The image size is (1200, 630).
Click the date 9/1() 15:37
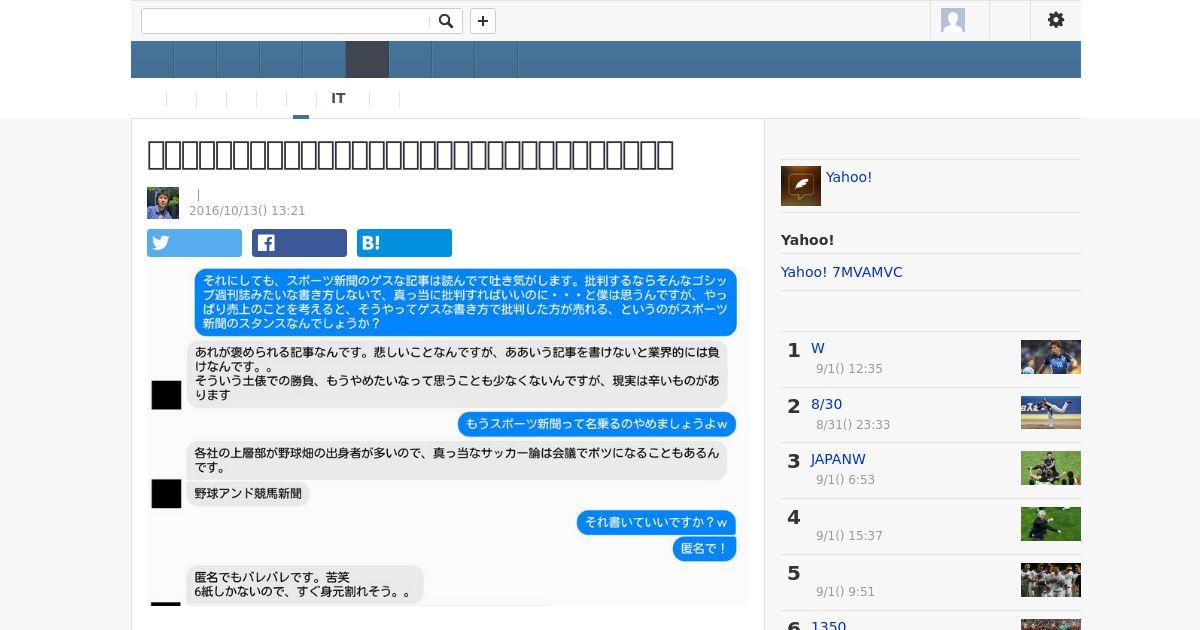point(849,536)
